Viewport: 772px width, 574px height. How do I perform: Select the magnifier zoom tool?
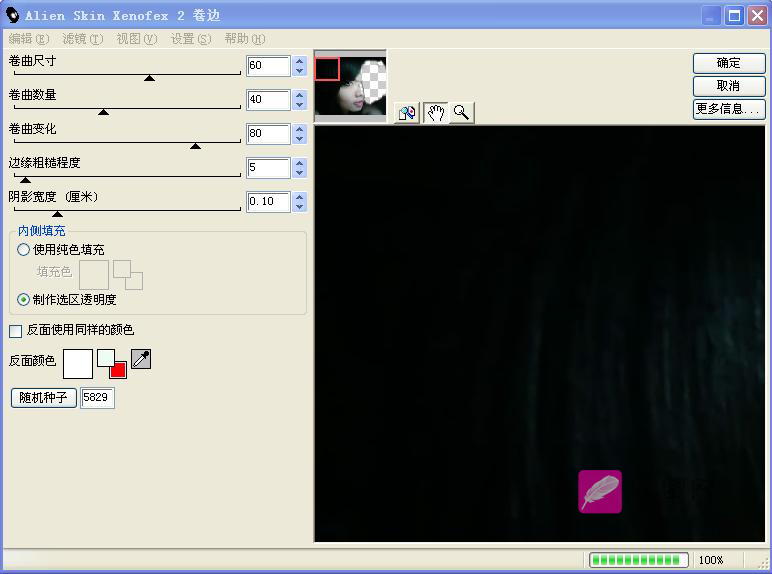[x=461, y=113]
